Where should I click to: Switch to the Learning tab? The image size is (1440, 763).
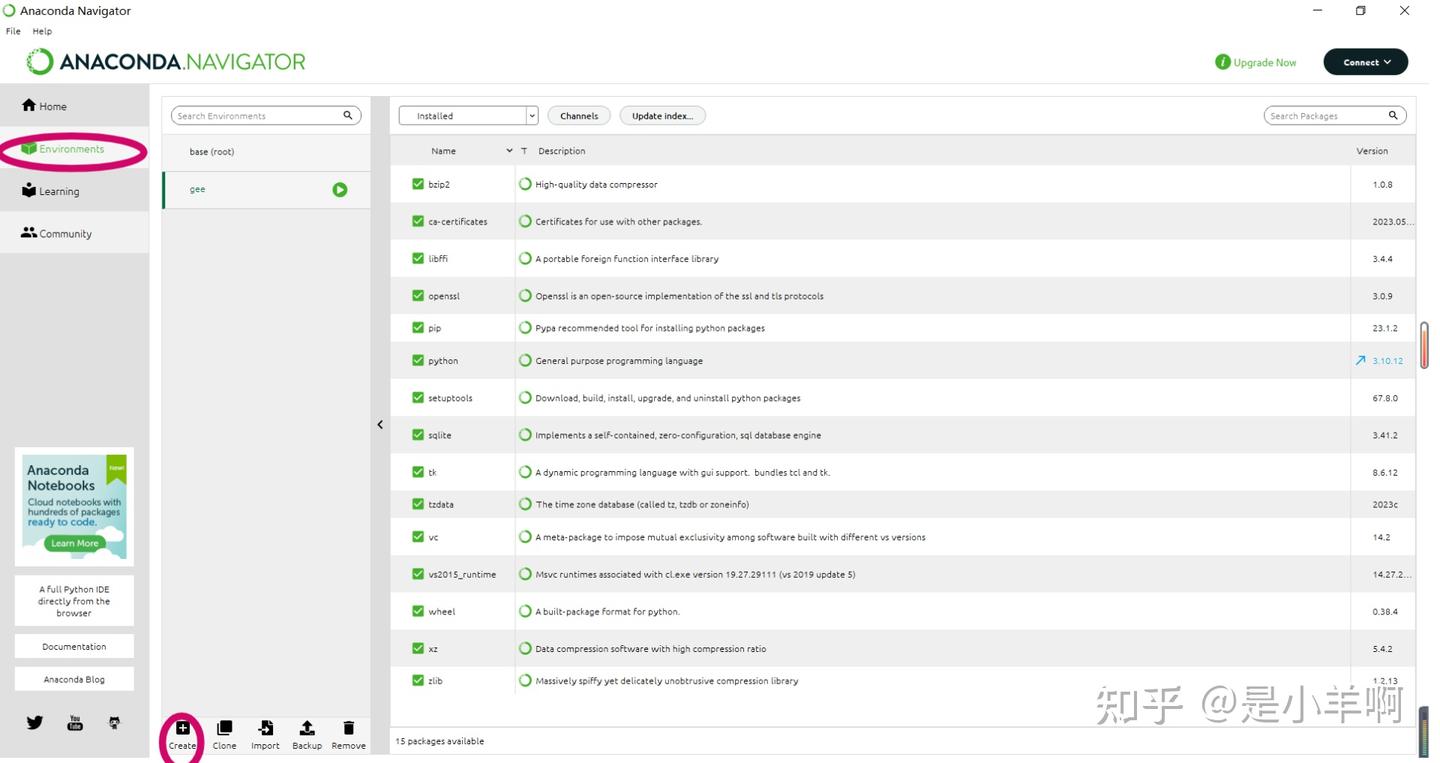[x=59, y=191]
